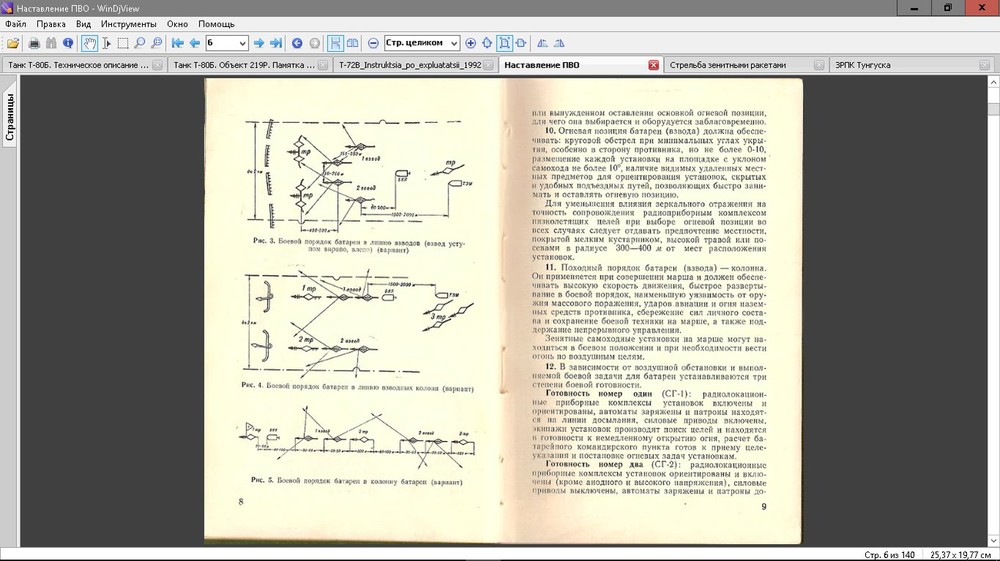Viewport: 1000px width, 561px height.
Task: Minimize the WinDjView window
Action: click(x=915, y=8)
